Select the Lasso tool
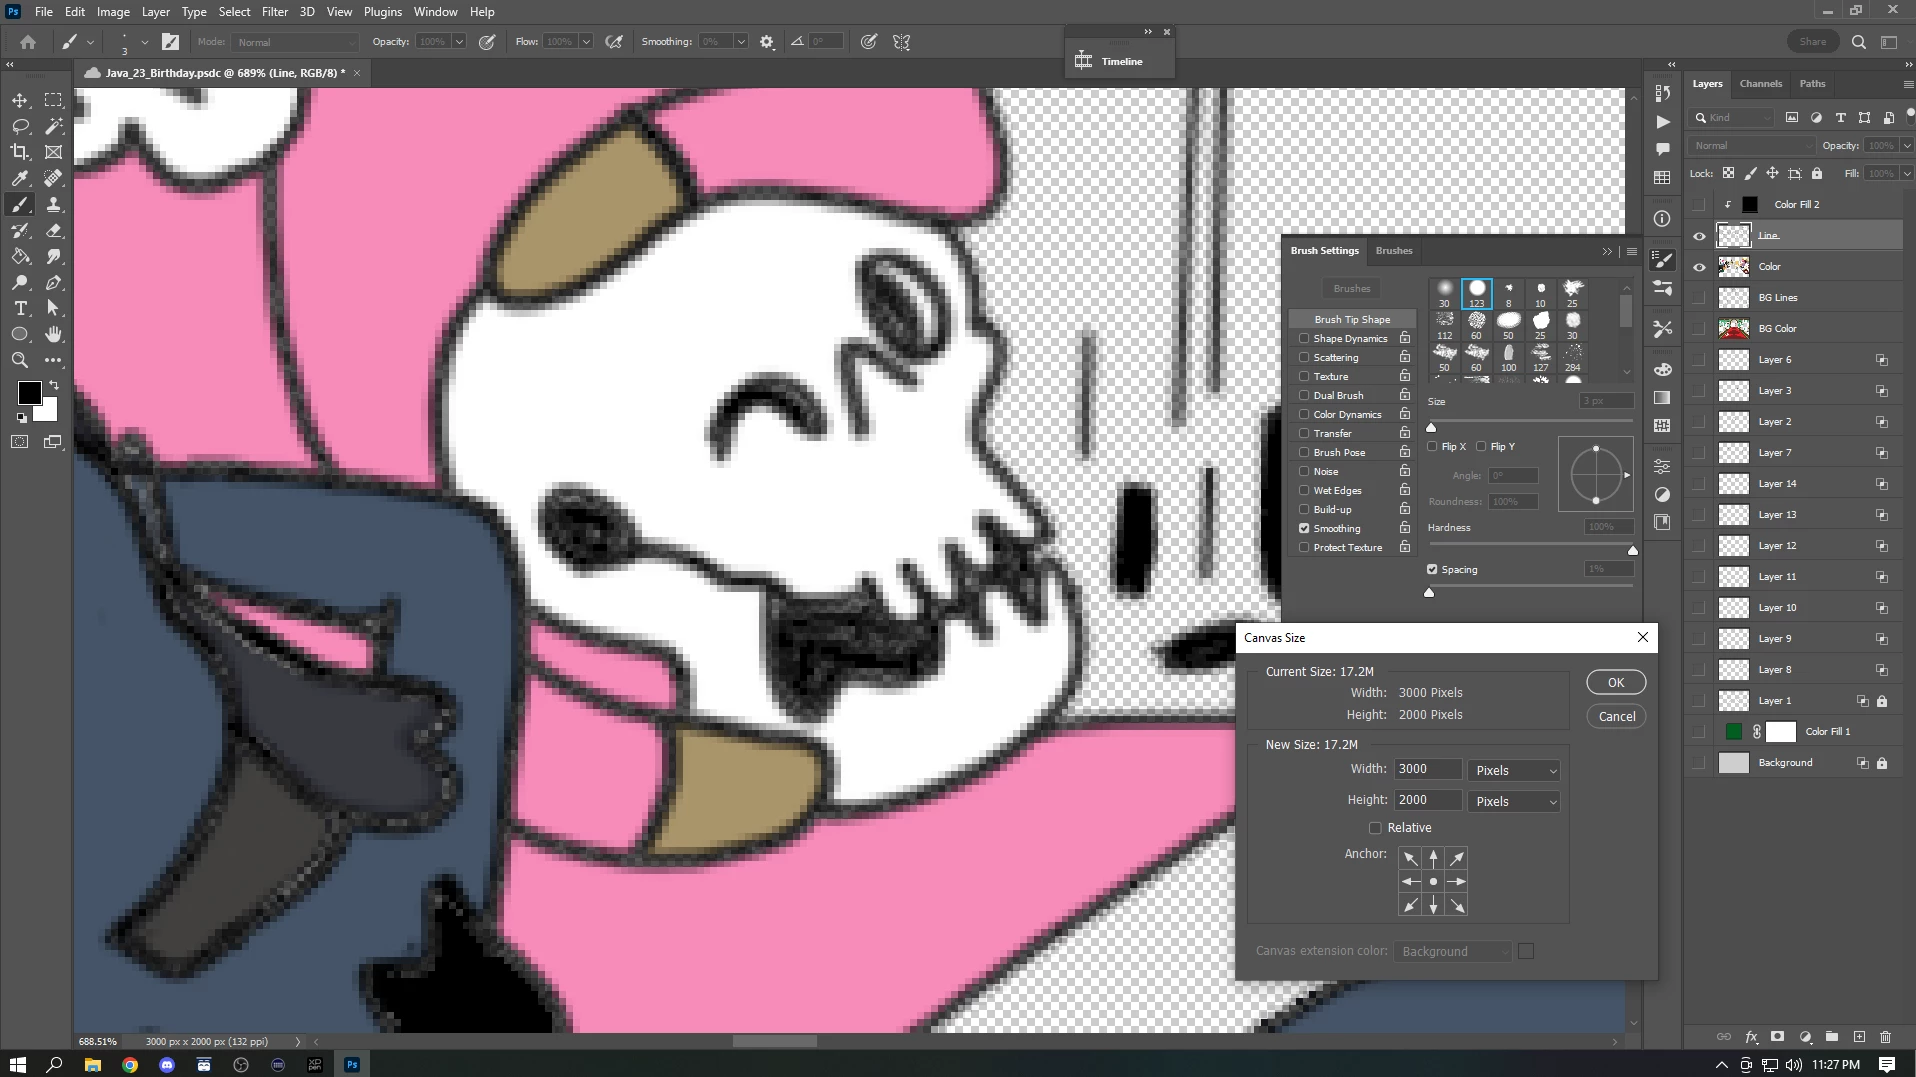 (20, 126)
